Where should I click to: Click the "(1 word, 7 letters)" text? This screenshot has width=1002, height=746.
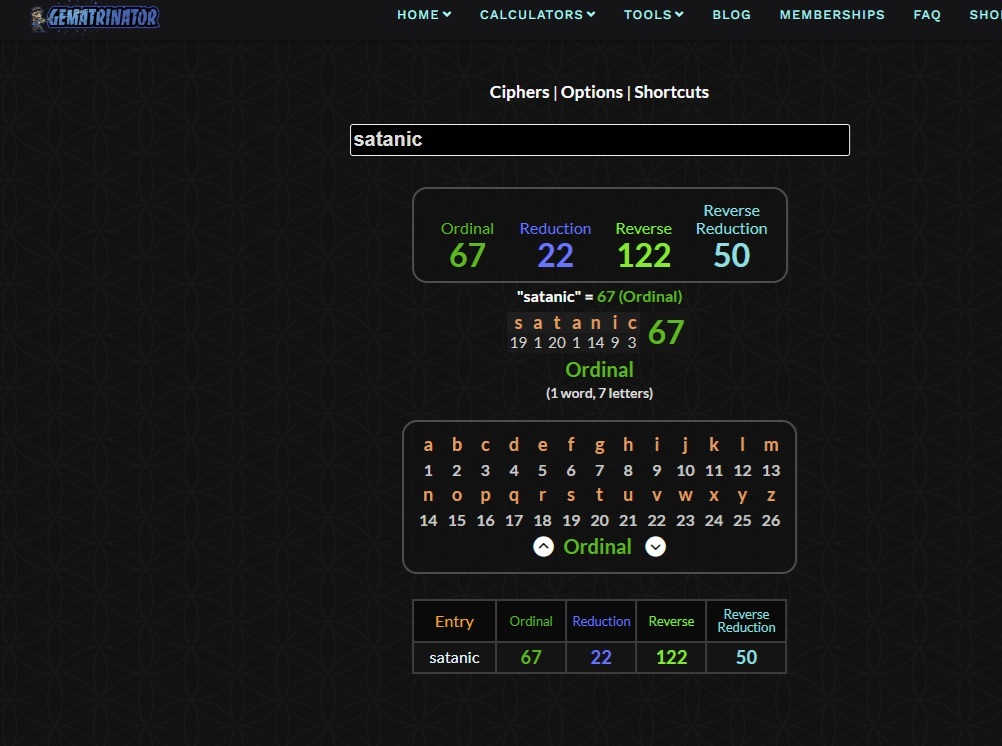pyautogui.click(x=599, y=393)
